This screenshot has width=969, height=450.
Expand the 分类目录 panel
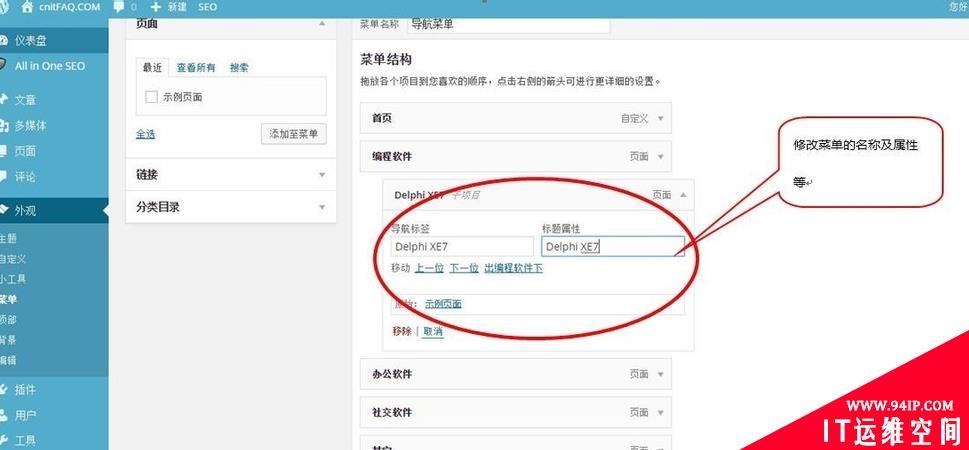point(321,207)
